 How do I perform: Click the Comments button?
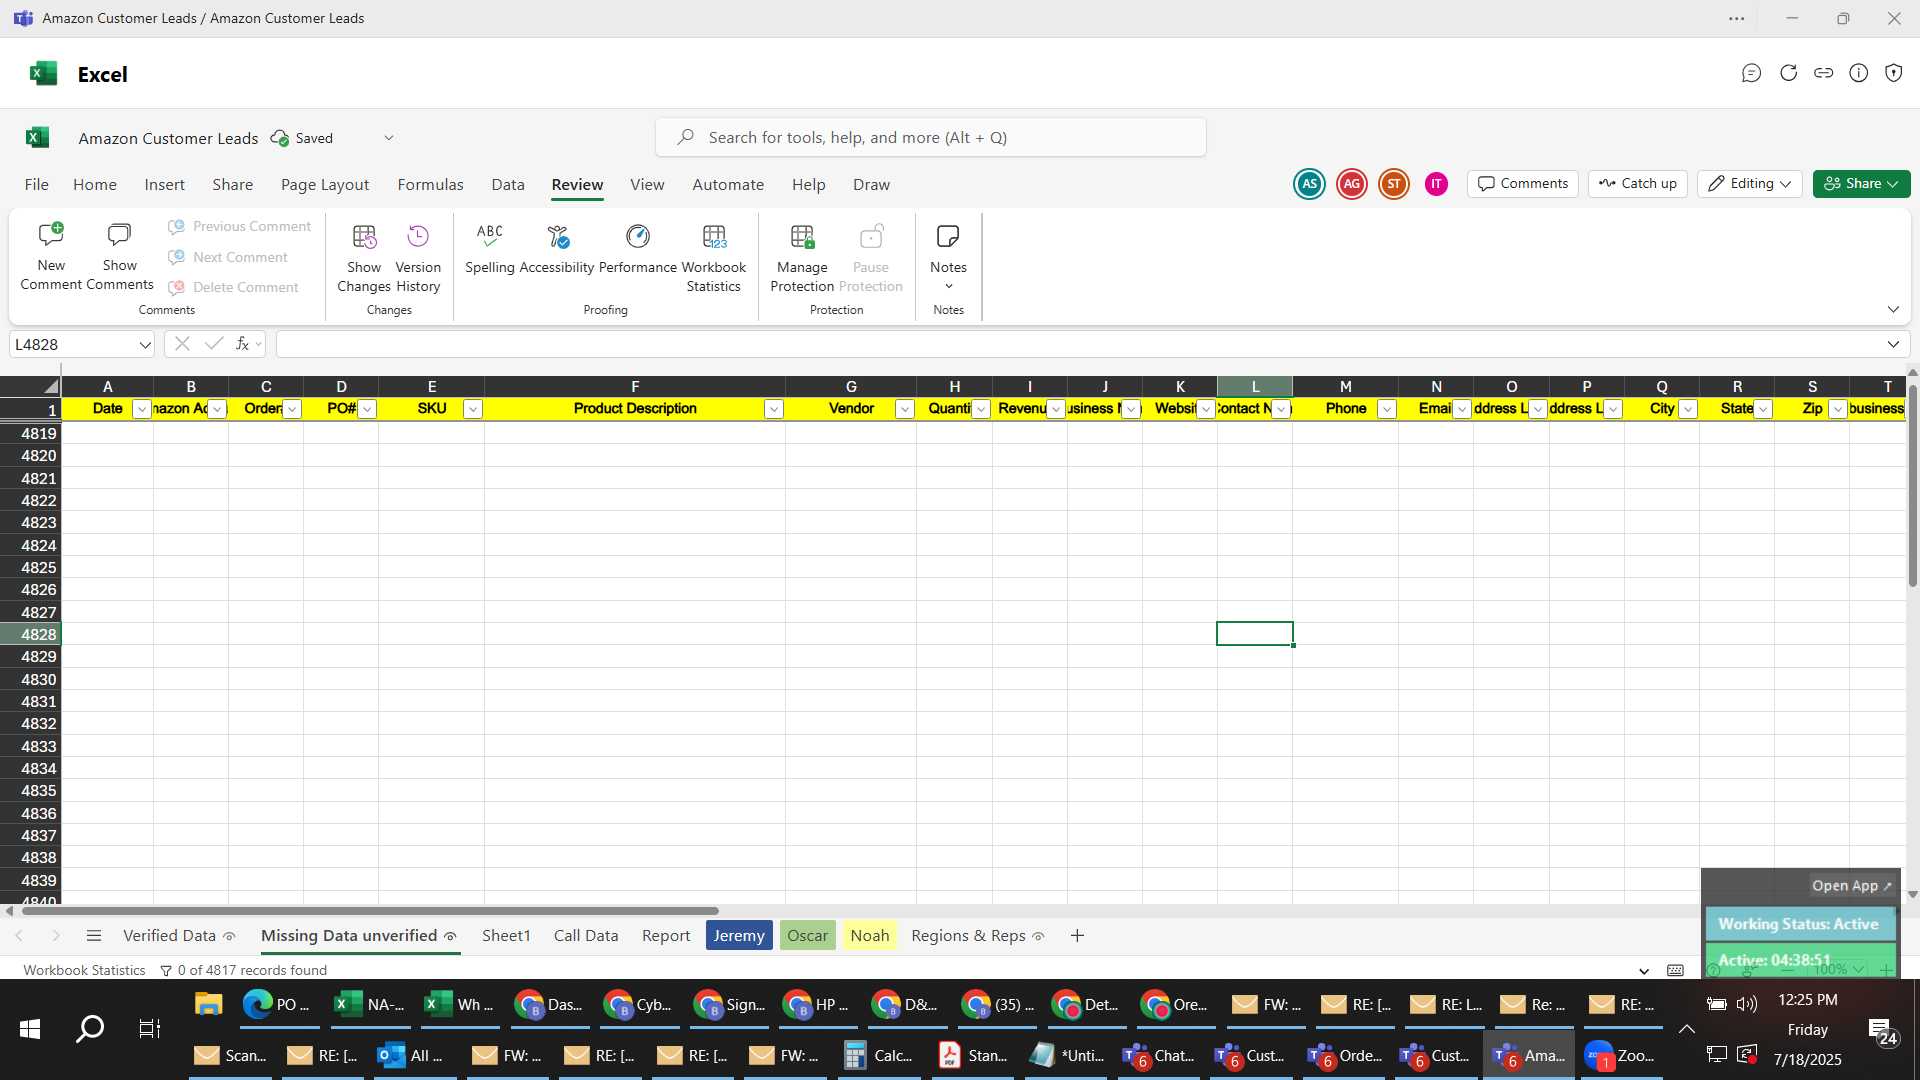[1523, 184]
